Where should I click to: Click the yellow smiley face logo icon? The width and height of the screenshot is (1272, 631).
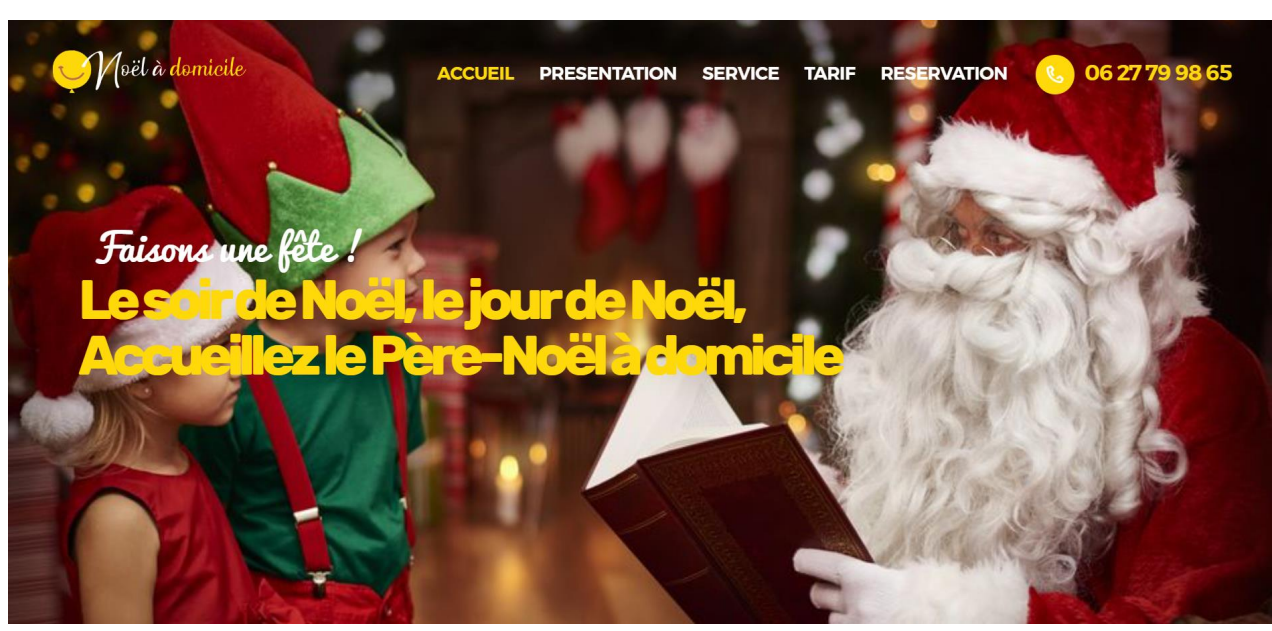(x=71, y=70)
